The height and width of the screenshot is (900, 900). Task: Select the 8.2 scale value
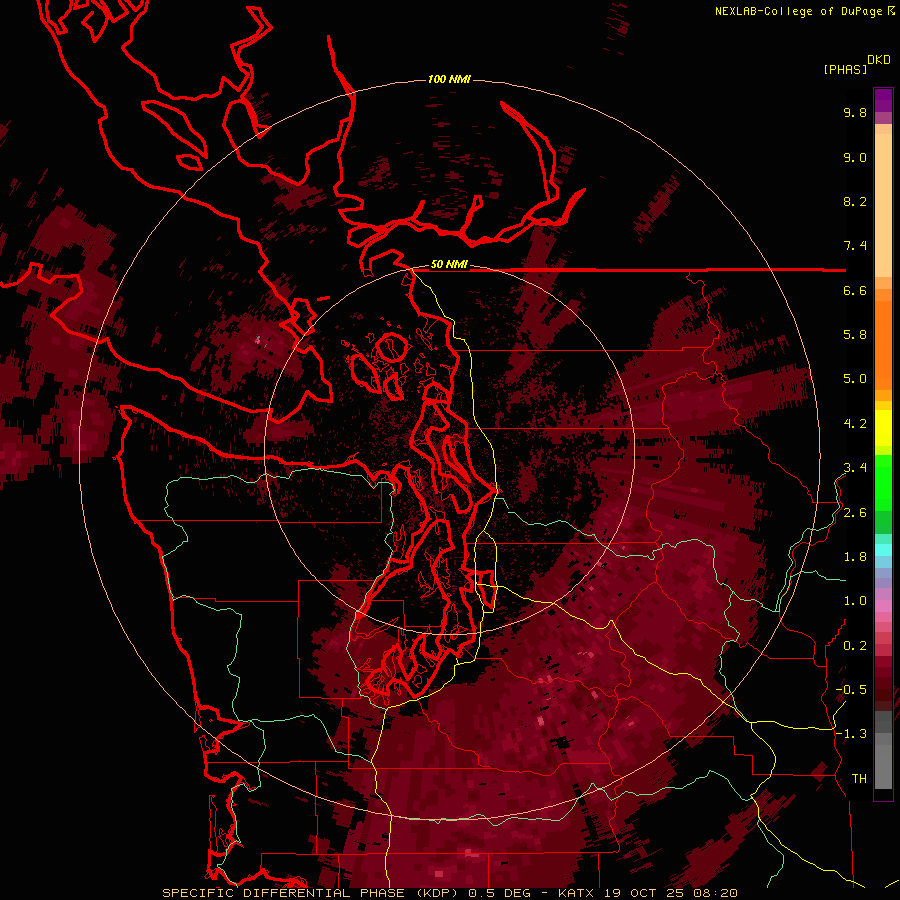click(855, 201)
